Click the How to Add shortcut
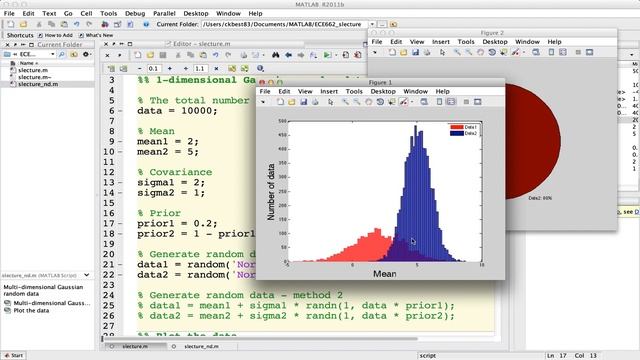 coord(55,36)
